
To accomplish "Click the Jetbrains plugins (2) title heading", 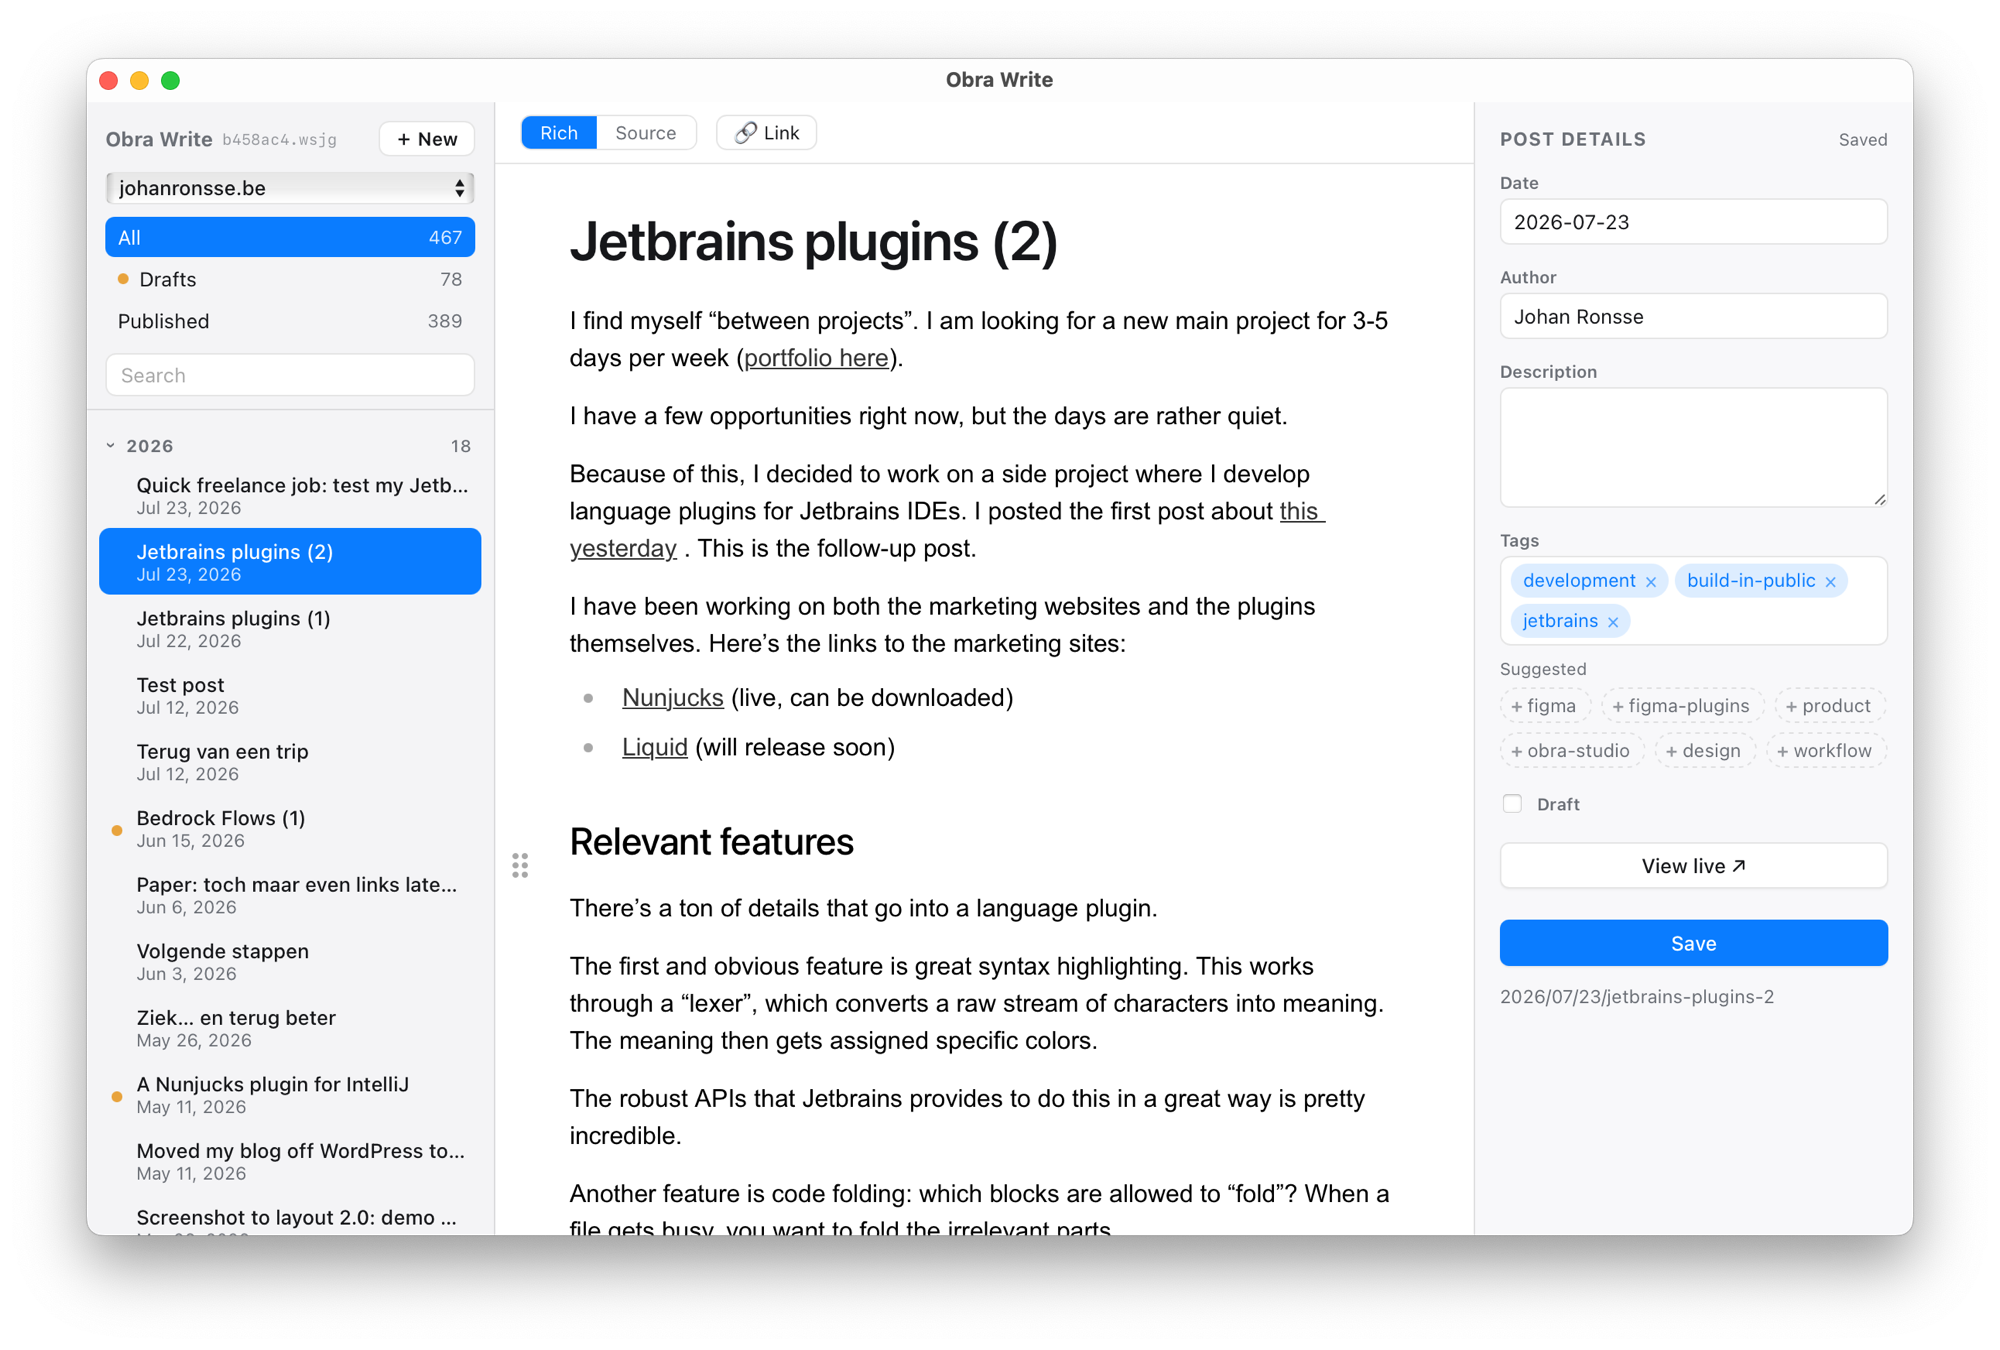I will coord(813,242).
